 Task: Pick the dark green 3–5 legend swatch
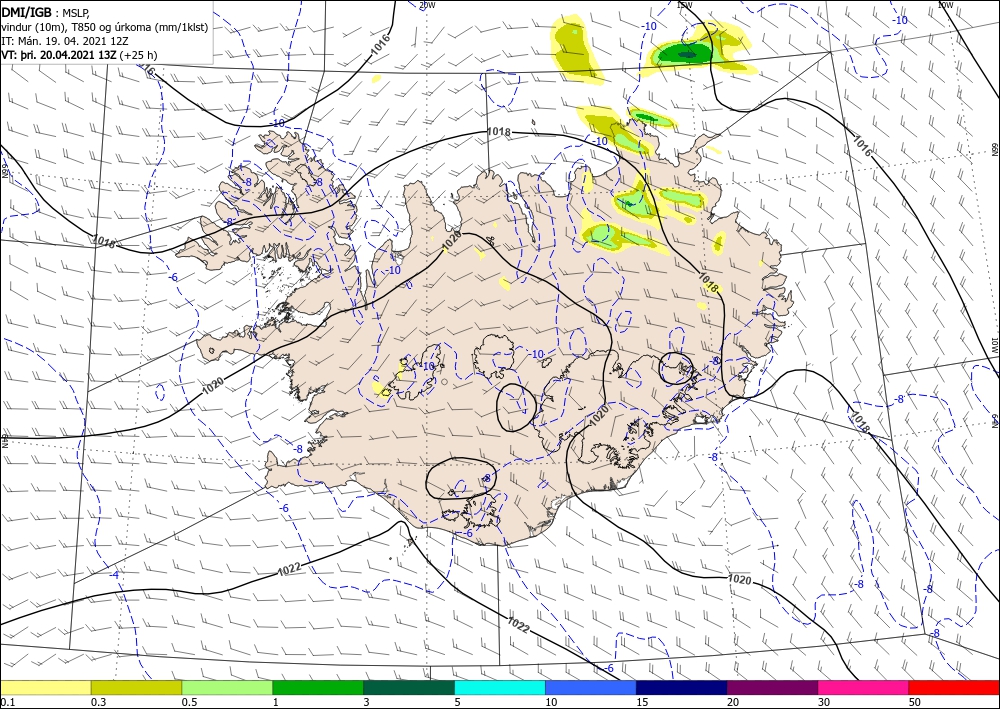click(x=409, y=687)
